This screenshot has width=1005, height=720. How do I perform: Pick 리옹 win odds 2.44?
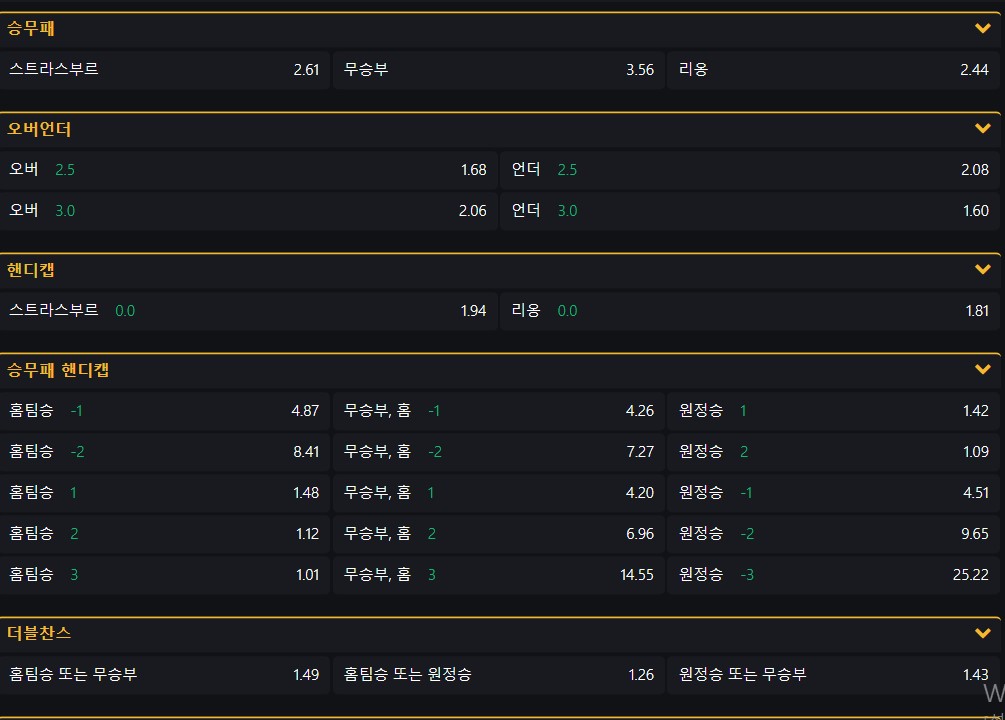[x=833, y=70]
